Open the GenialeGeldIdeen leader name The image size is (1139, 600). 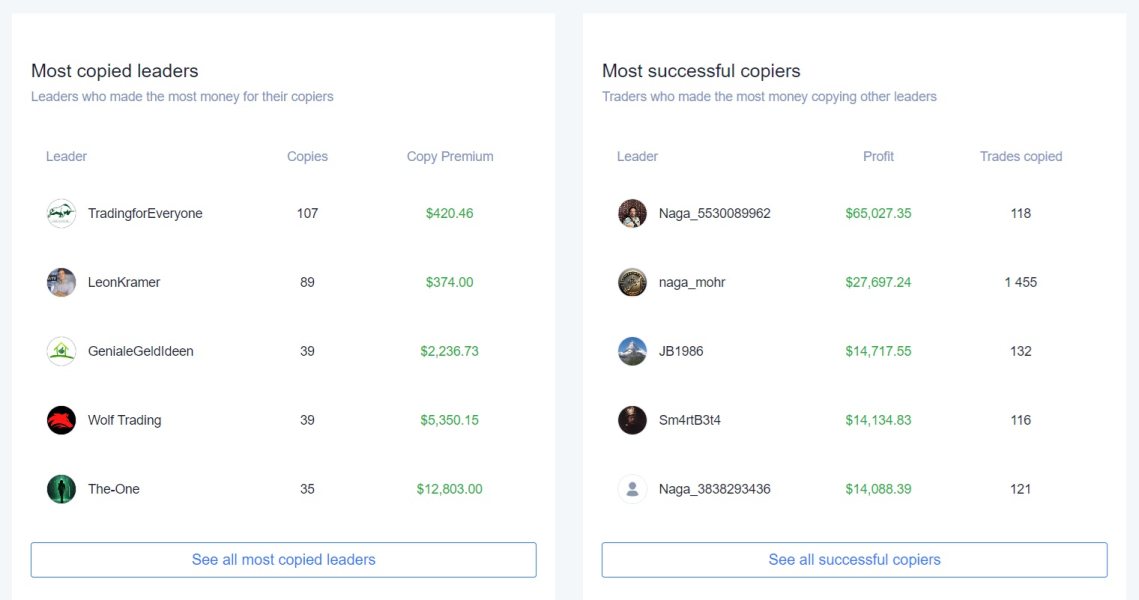[x=141, y=351]
